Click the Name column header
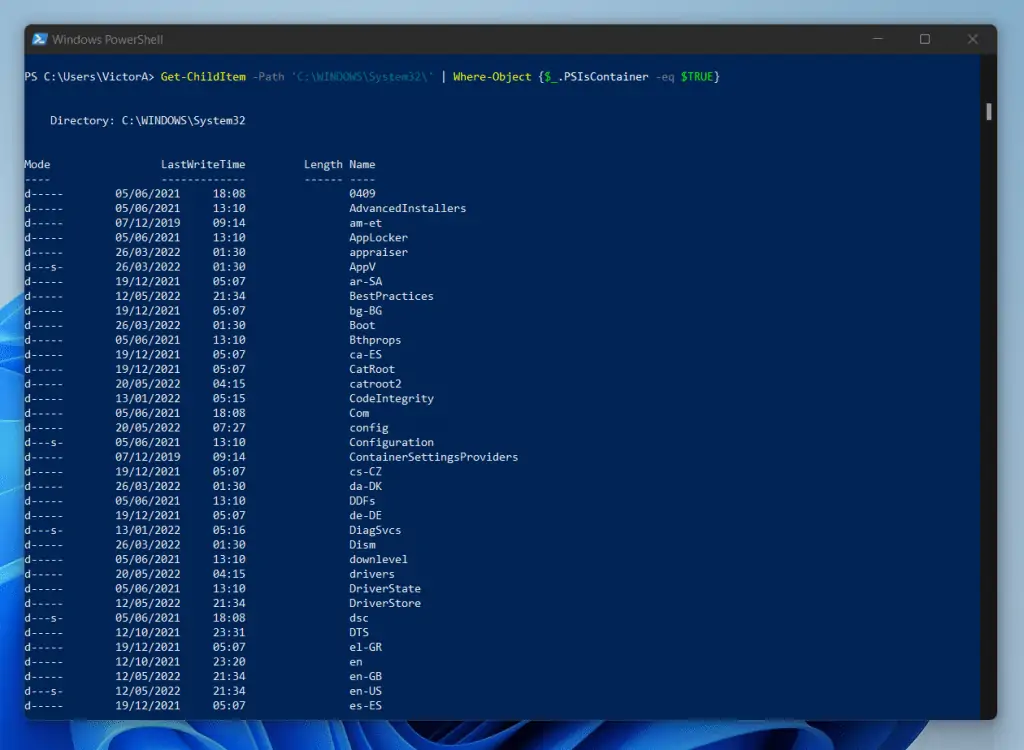The width and height of the screenshot is (1024, 750). (362, 165)
